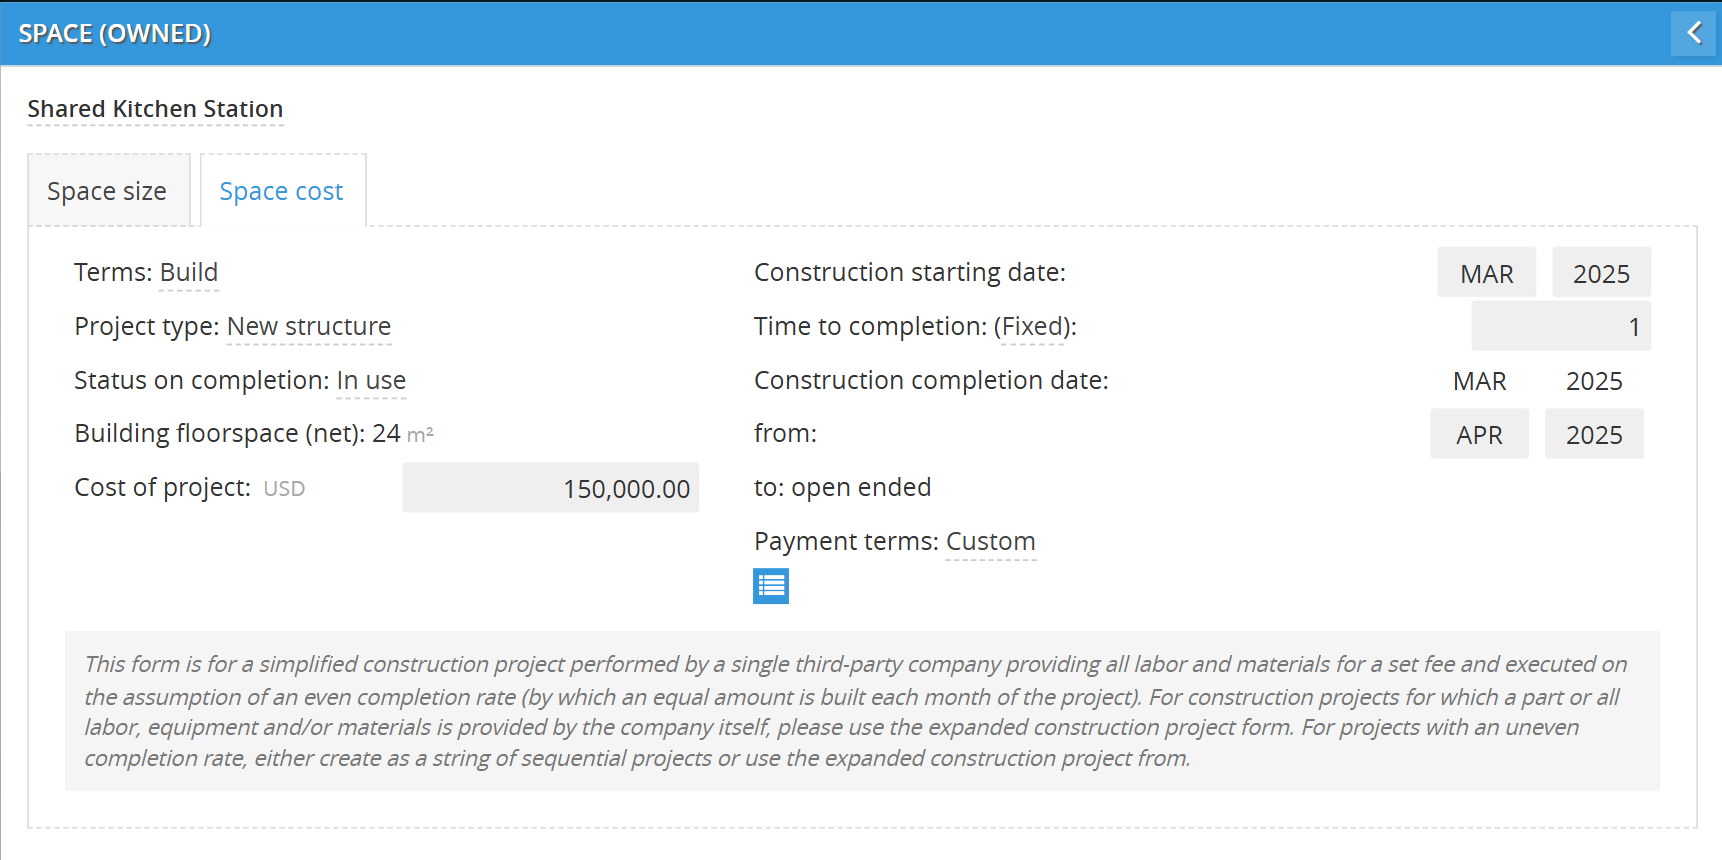This screenshot has width=1722, height=860.
Task: Click the Cost of project amount field
Action: coord(551,488)
